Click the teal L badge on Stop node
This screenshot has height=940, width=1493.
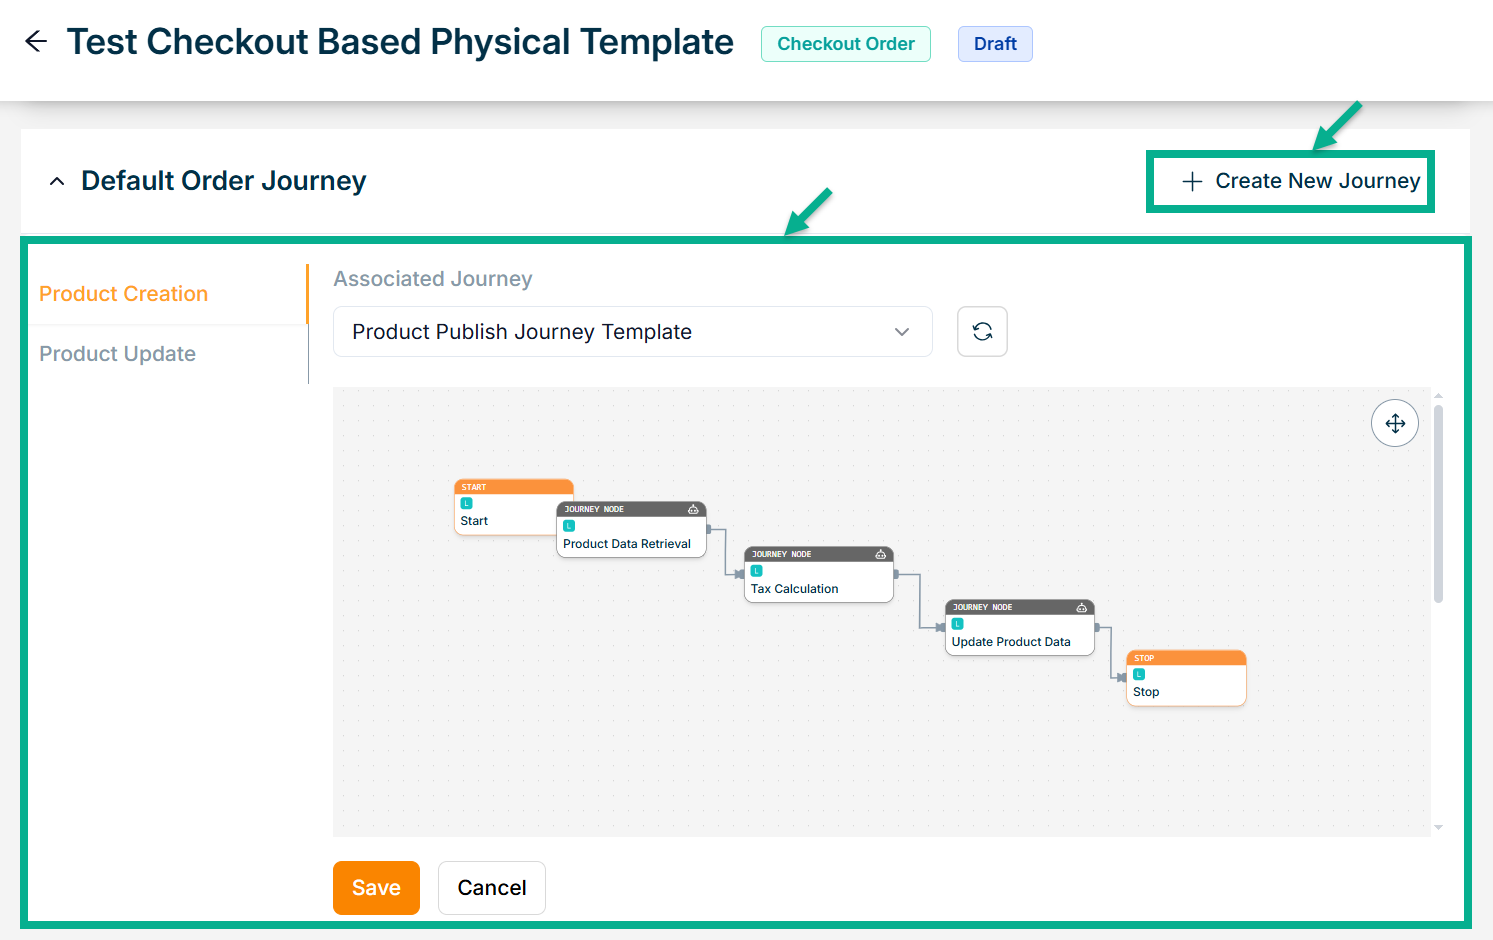click(1139, 674)
